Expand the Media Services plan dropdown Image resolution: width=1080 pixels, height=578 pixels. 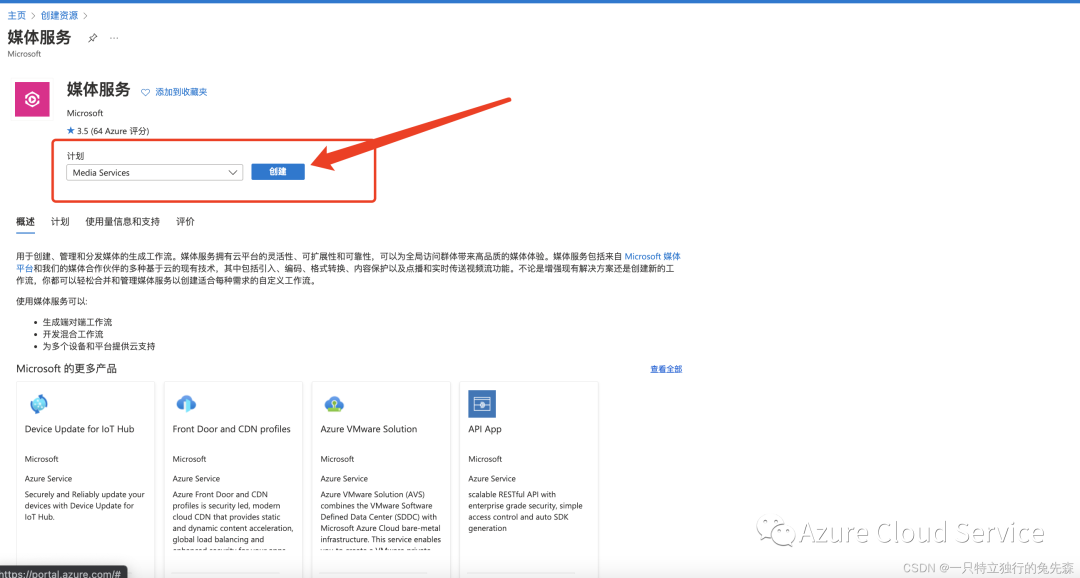tap(154, 172)
